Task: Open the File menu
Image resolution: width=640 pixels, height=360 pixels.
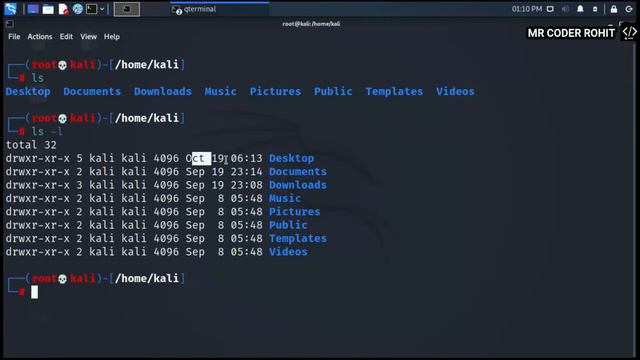Action: [14, 37]
